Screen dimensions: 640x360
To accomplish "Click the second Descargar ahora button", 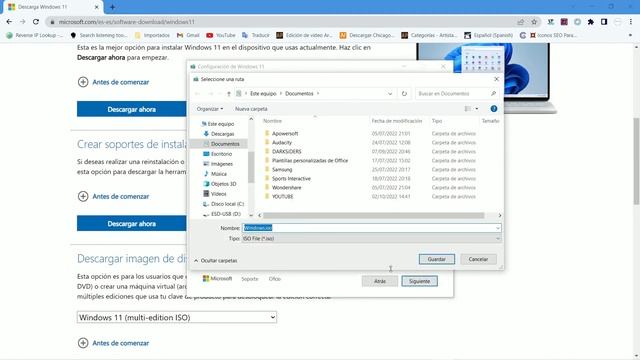I will point(131,224).
